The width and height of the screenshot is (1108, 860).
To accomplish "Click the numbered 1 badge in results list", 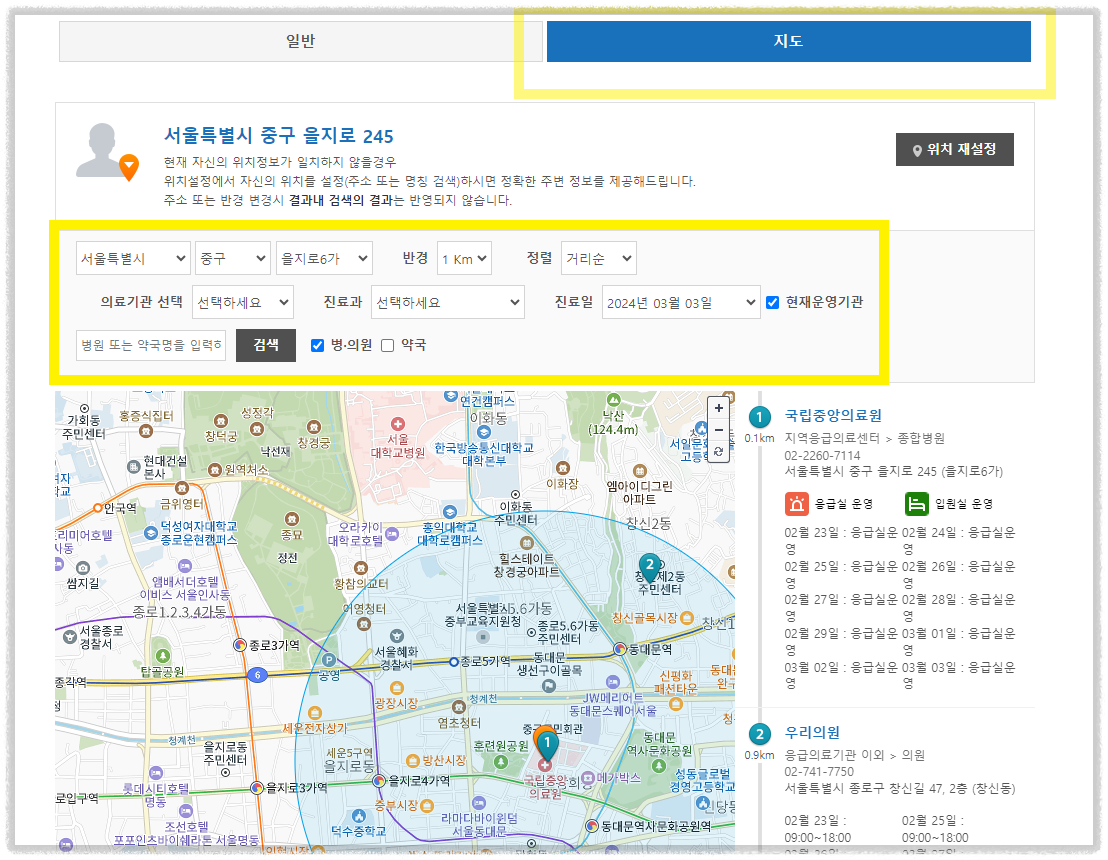I will pyautogui.click(x=760, y=417).
